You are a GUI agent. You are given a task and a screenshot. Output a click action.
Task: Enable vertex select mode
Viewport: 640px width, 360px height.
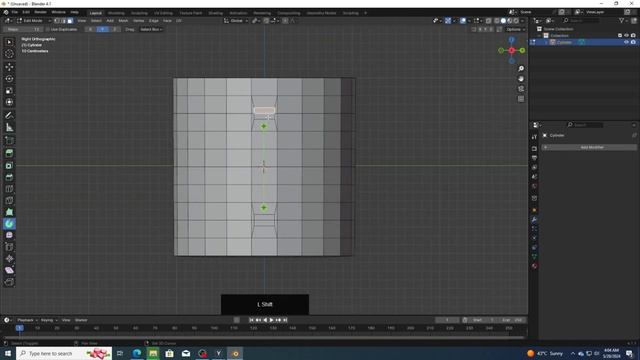click(57, 20)
